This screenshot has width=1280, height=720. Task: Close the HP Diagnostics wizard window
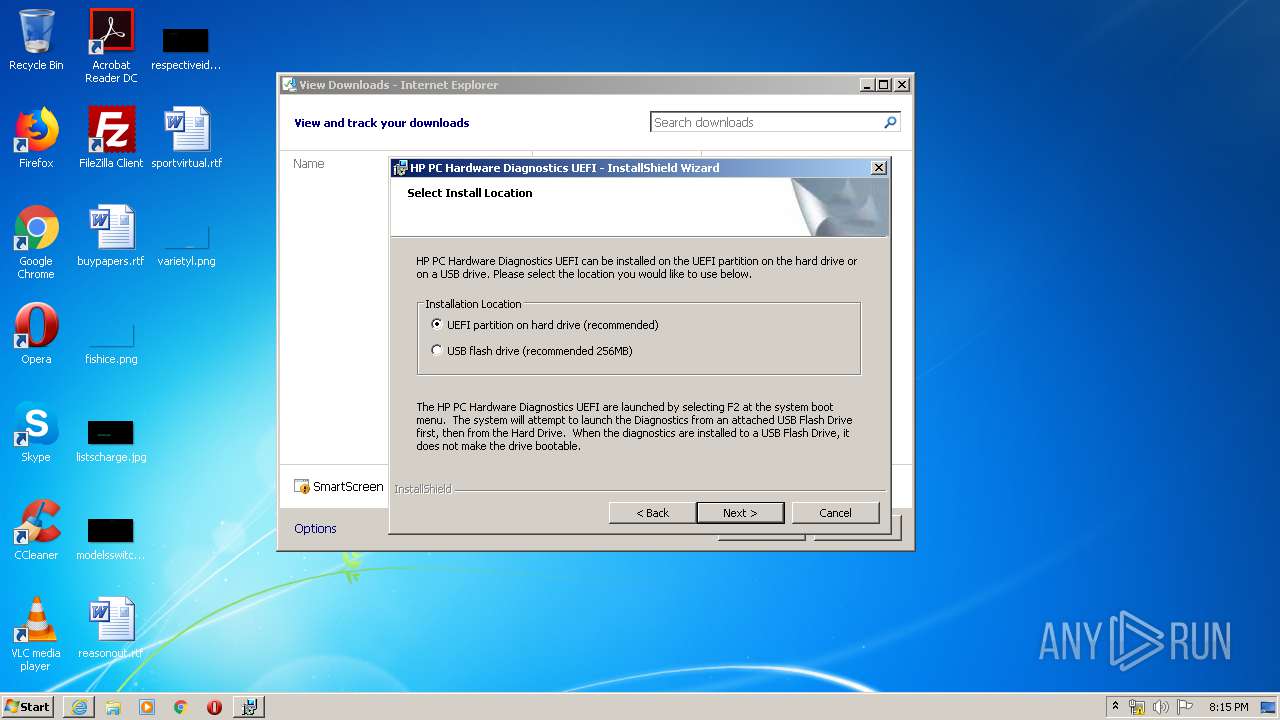click(x=879, y=168)
